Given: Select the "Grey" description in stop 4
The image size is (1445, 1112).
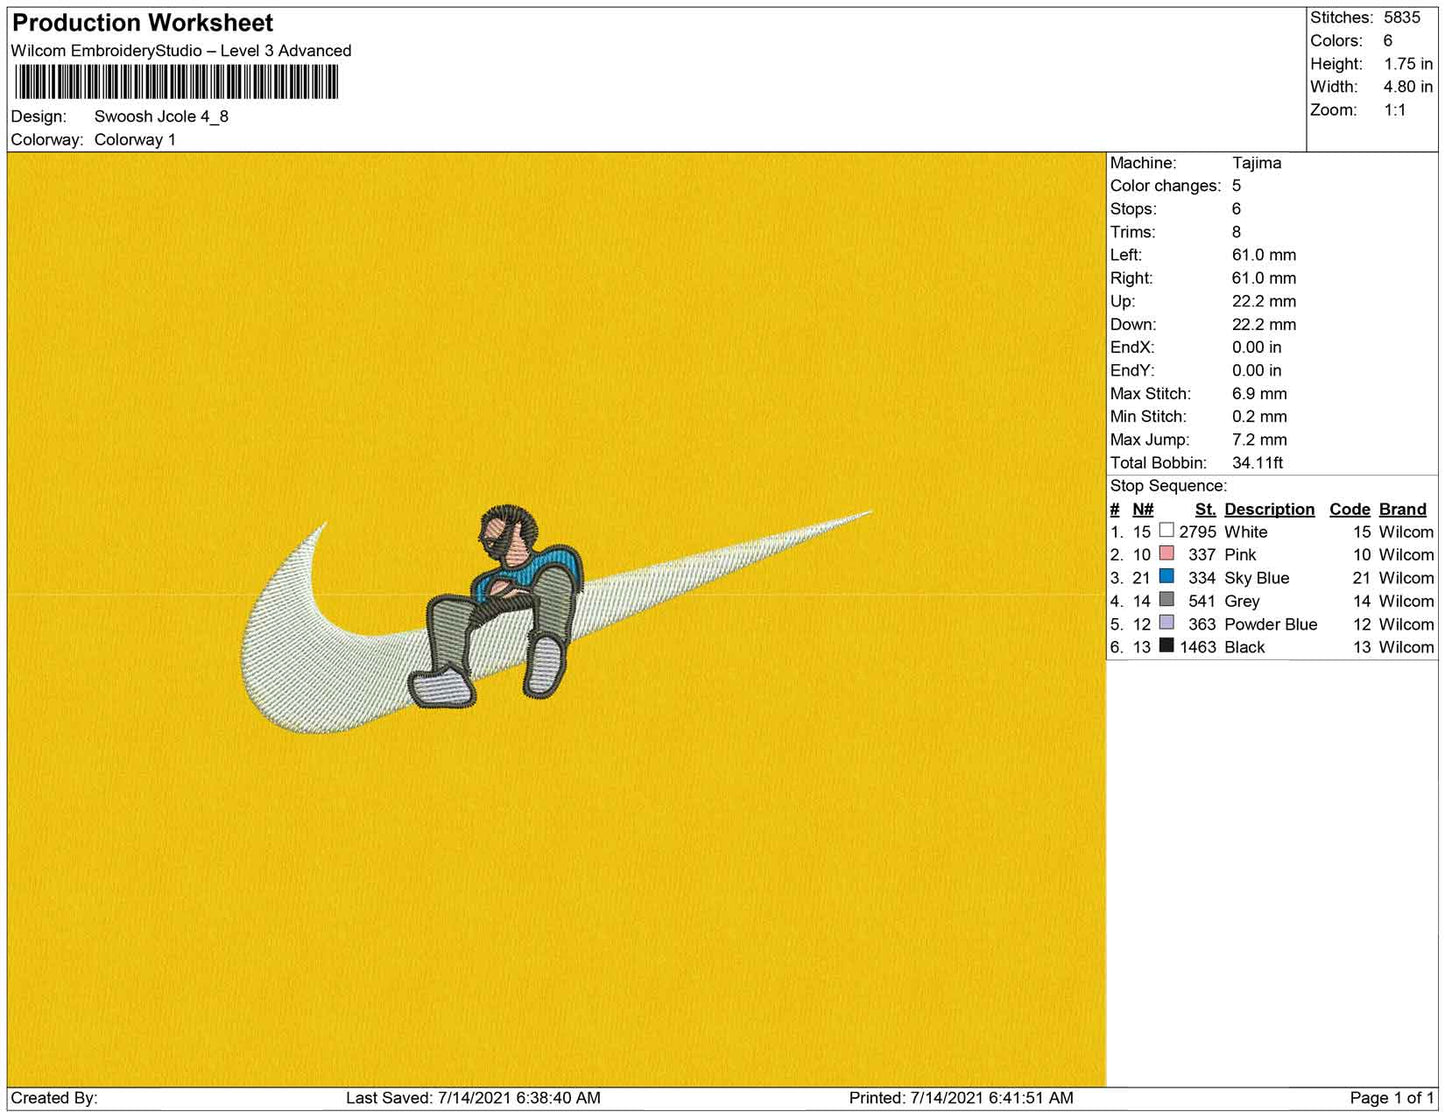Looking at the screenshot, I should pyautogui.click(x=1242, y=601).
